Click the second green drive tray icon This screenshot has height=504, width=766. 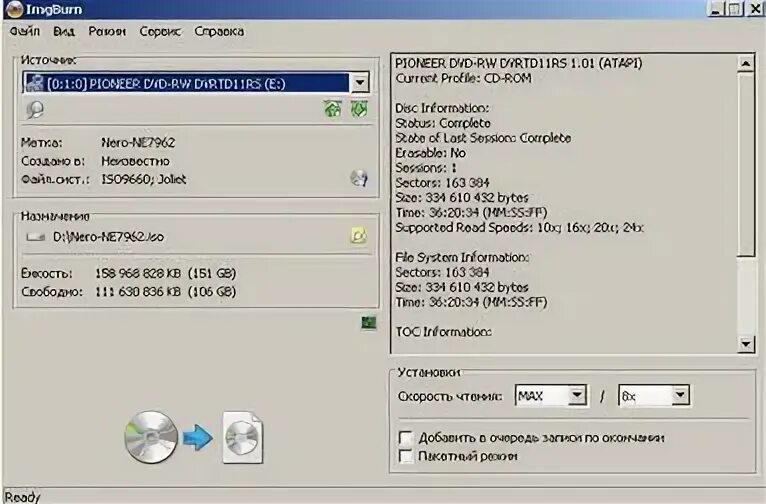tap(359, 109)
